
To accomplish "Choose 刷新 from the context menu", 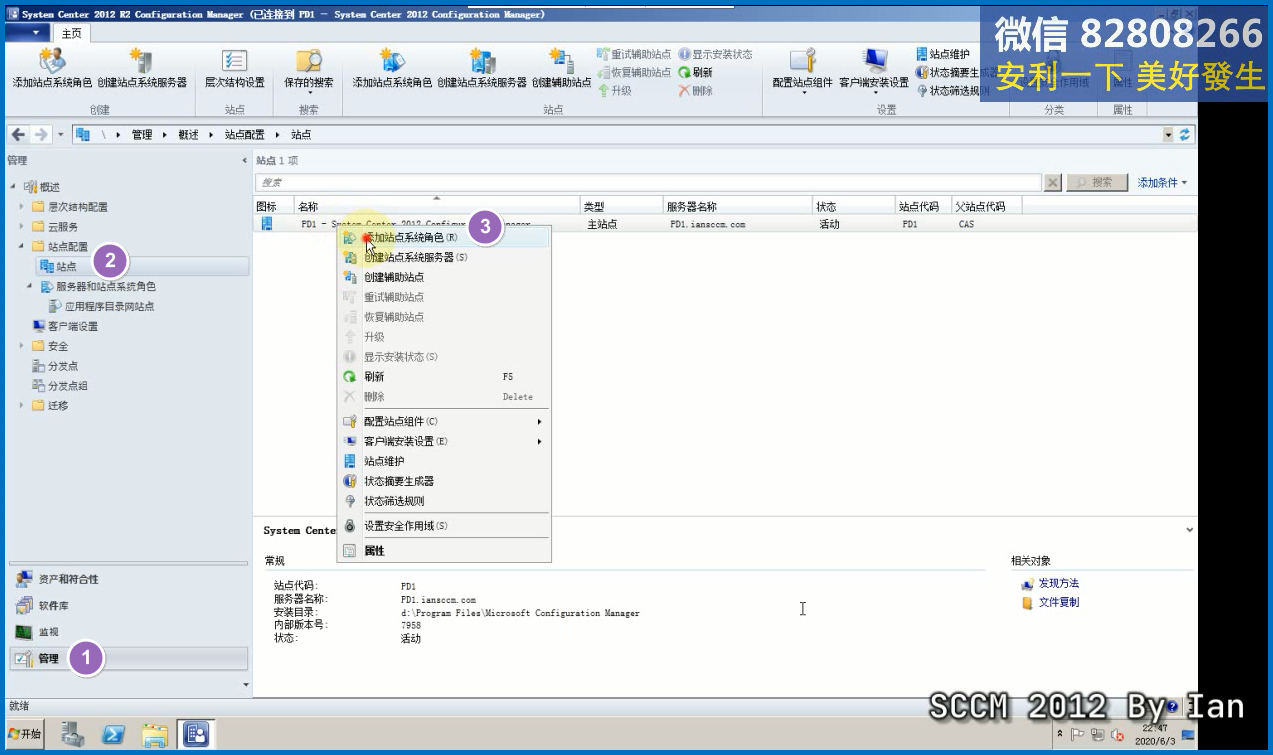I will click(445, 377).
